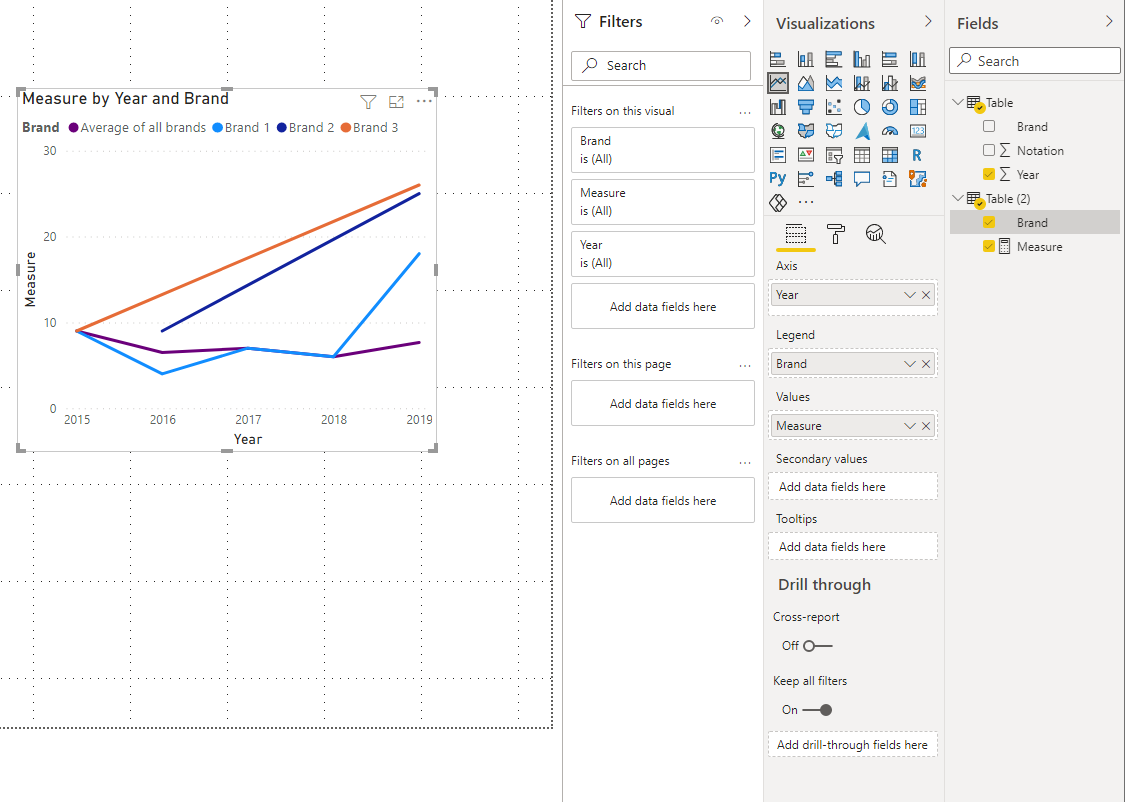Viewport: 1125px width, 802px height.
Task: Open Measure values field dropdown arrow
Action: point(910,426)
